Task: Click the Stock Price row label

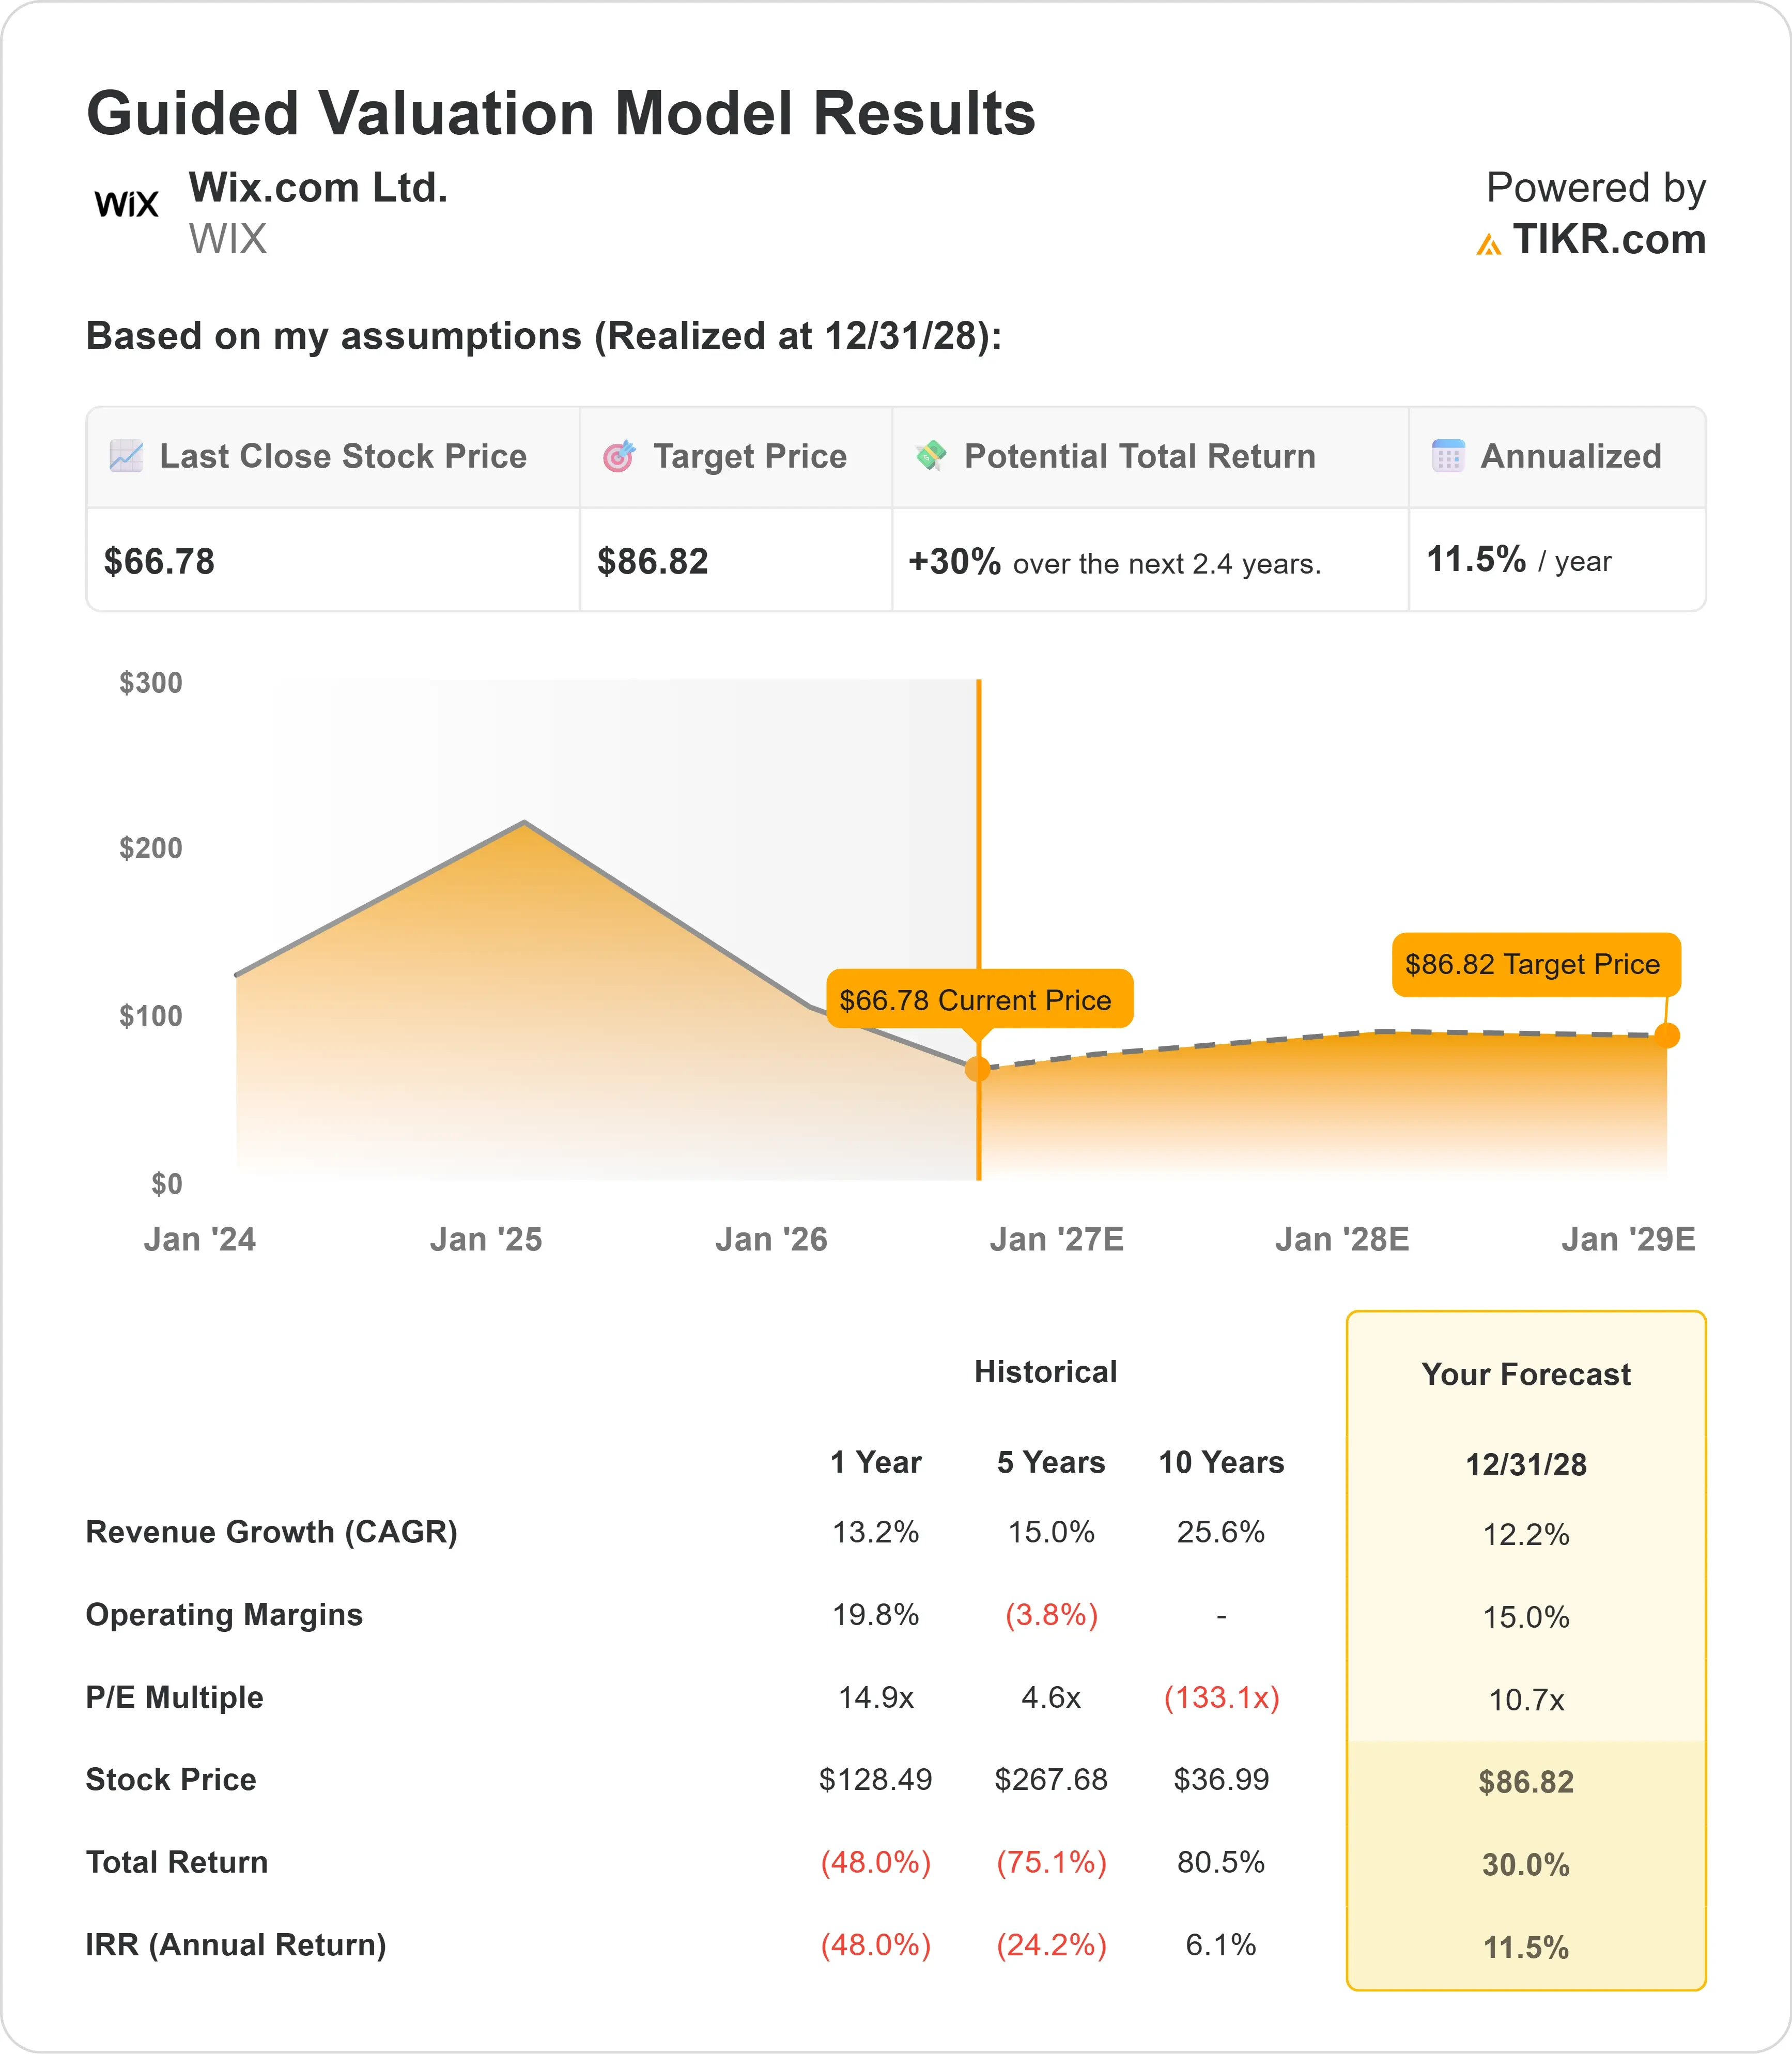Action: click(x=171, y=1780)
